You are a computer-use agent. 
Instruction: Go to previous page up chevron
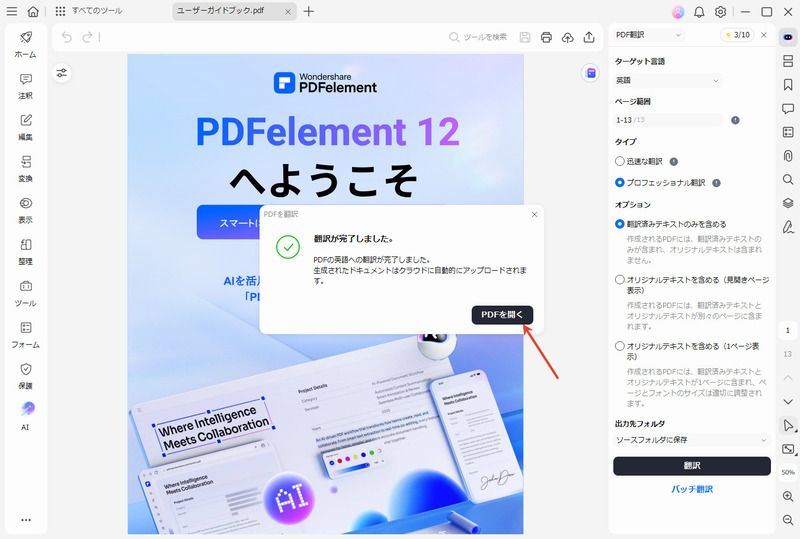coord(788,378)
